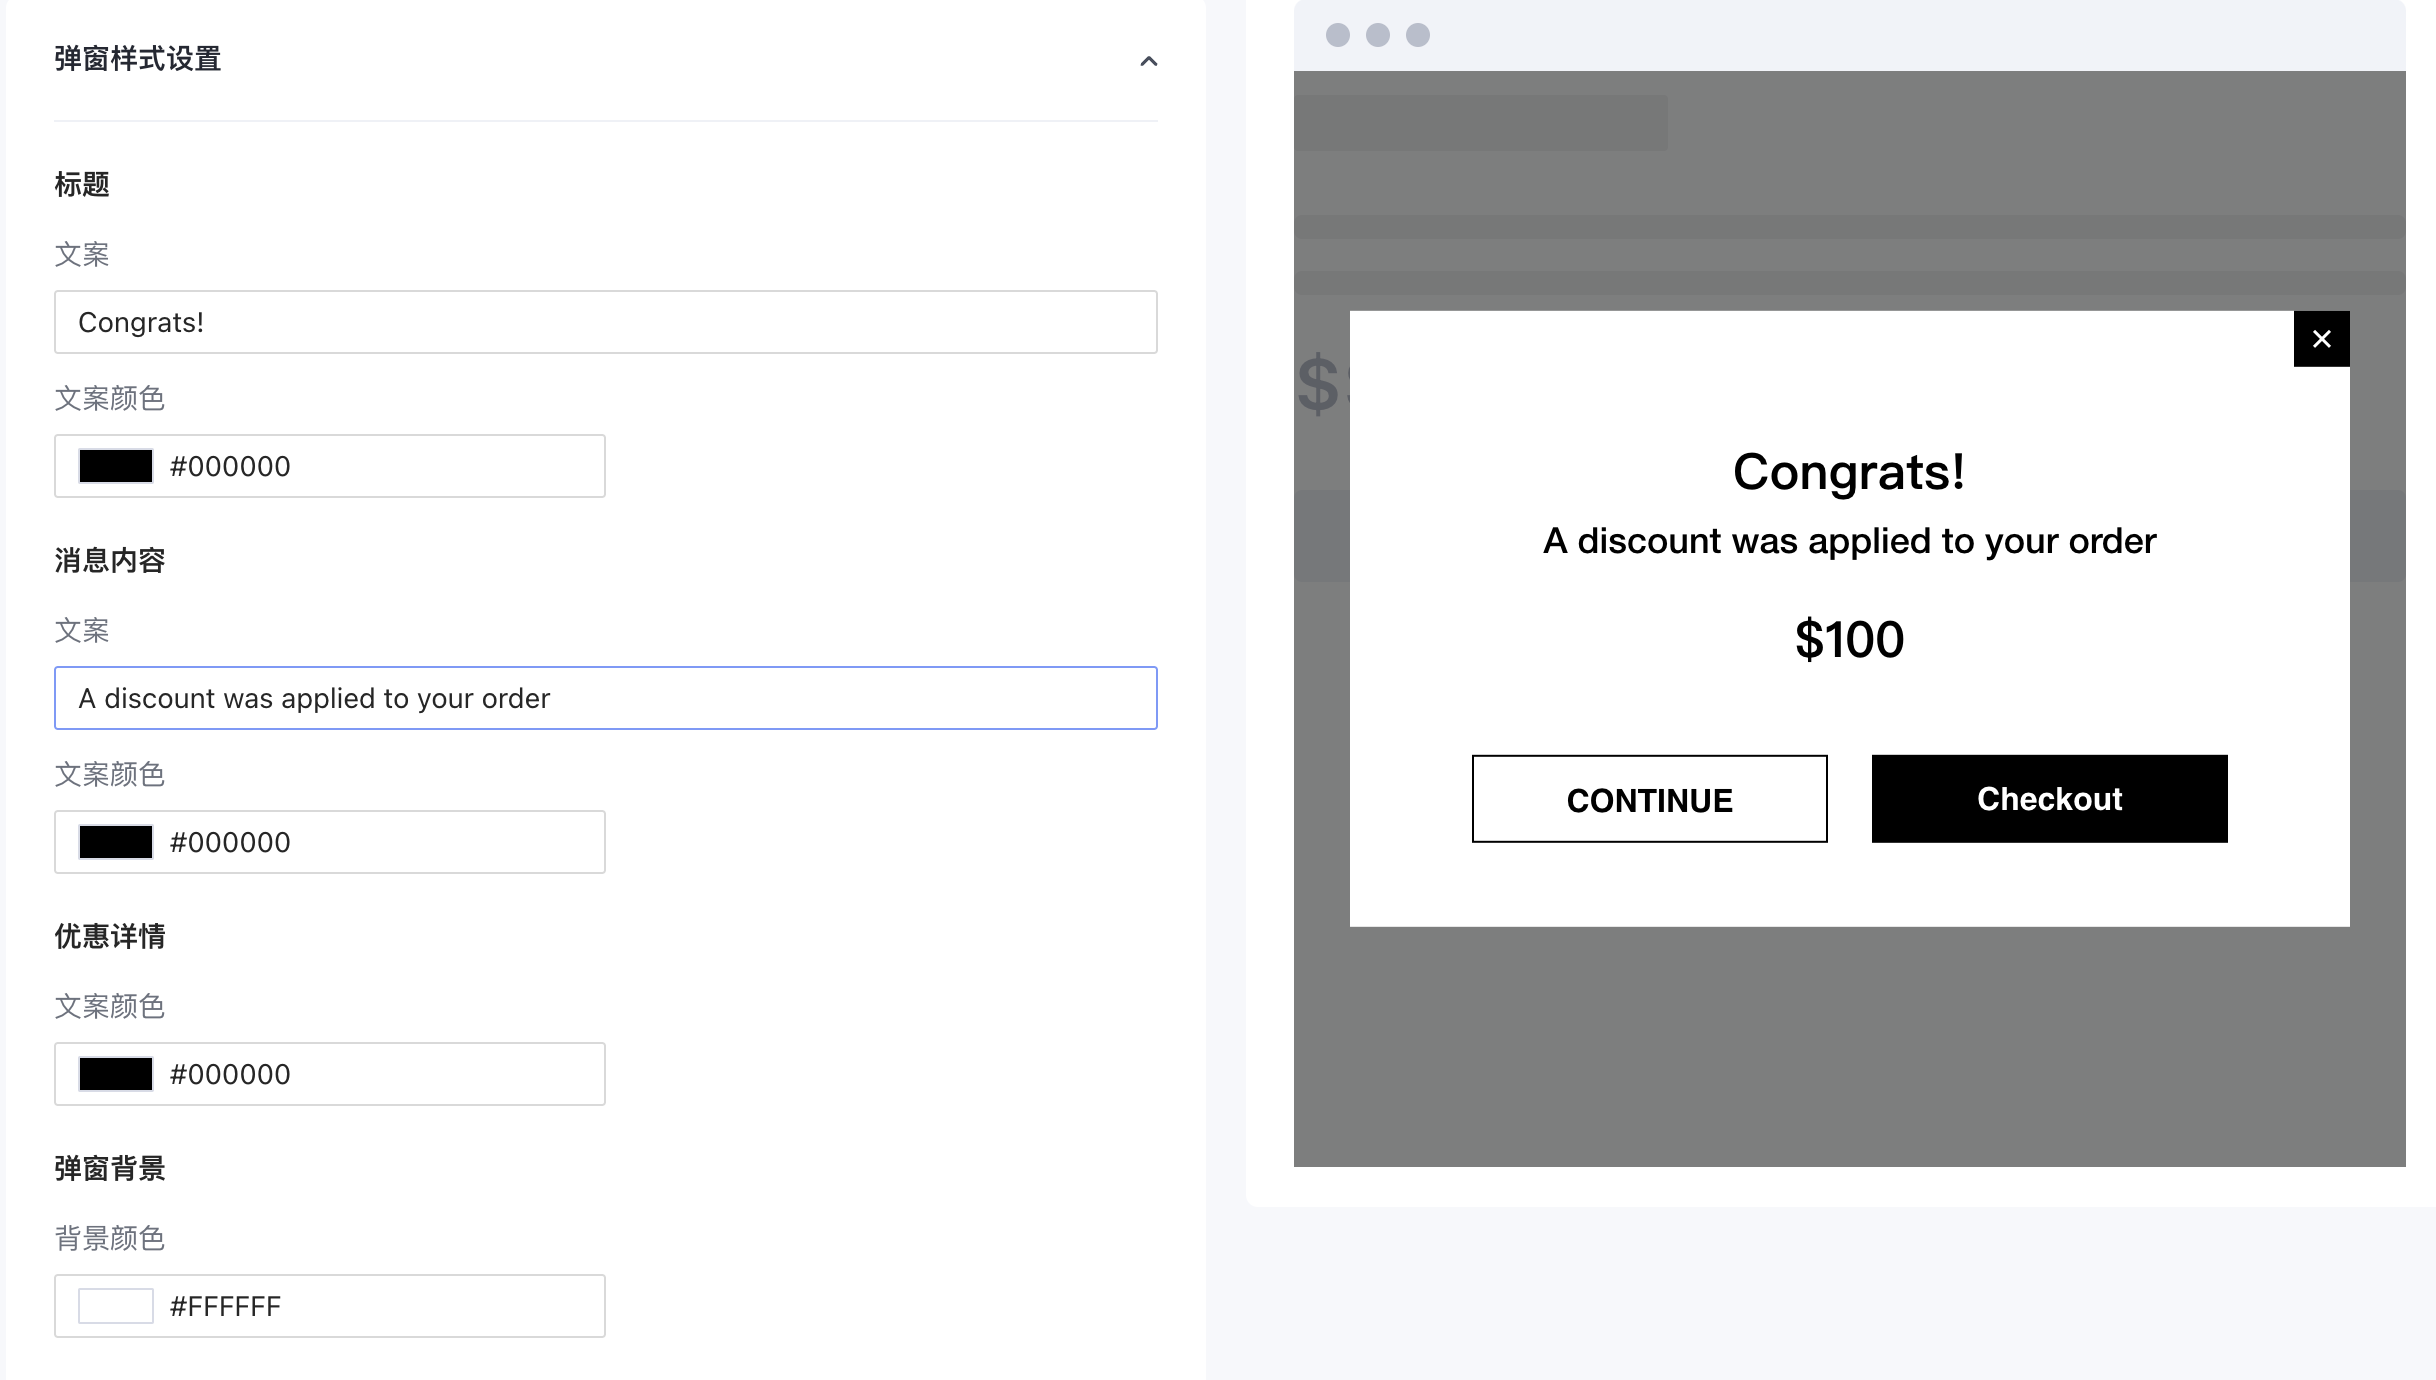Click the #000000 hex value under 标题
Image resolution: width=2436 pixels, height=1380 pixels.
pyautogui.click(x=230, y=466)
